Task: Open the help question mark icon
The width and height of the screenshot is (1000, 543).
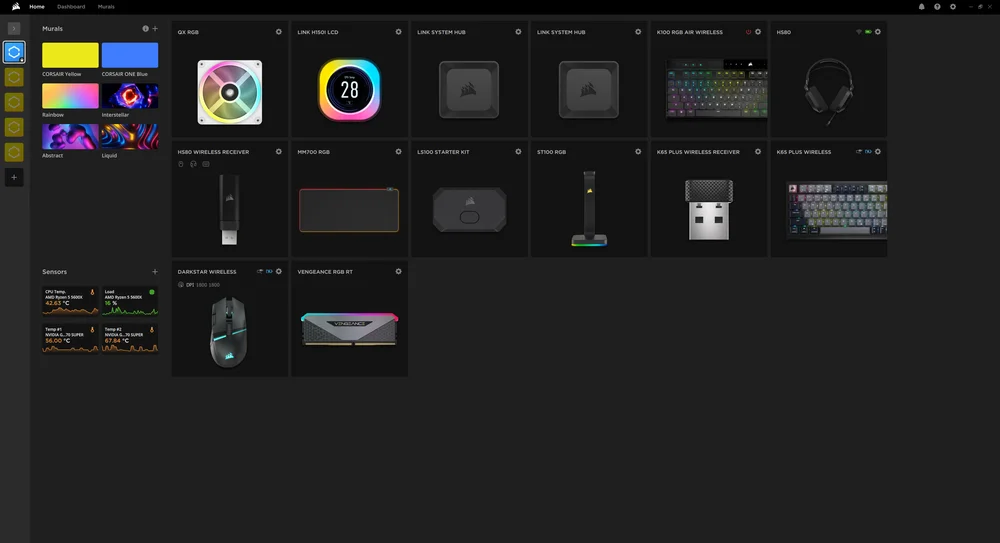Action: pyautogui.click(x=937, y=7)
